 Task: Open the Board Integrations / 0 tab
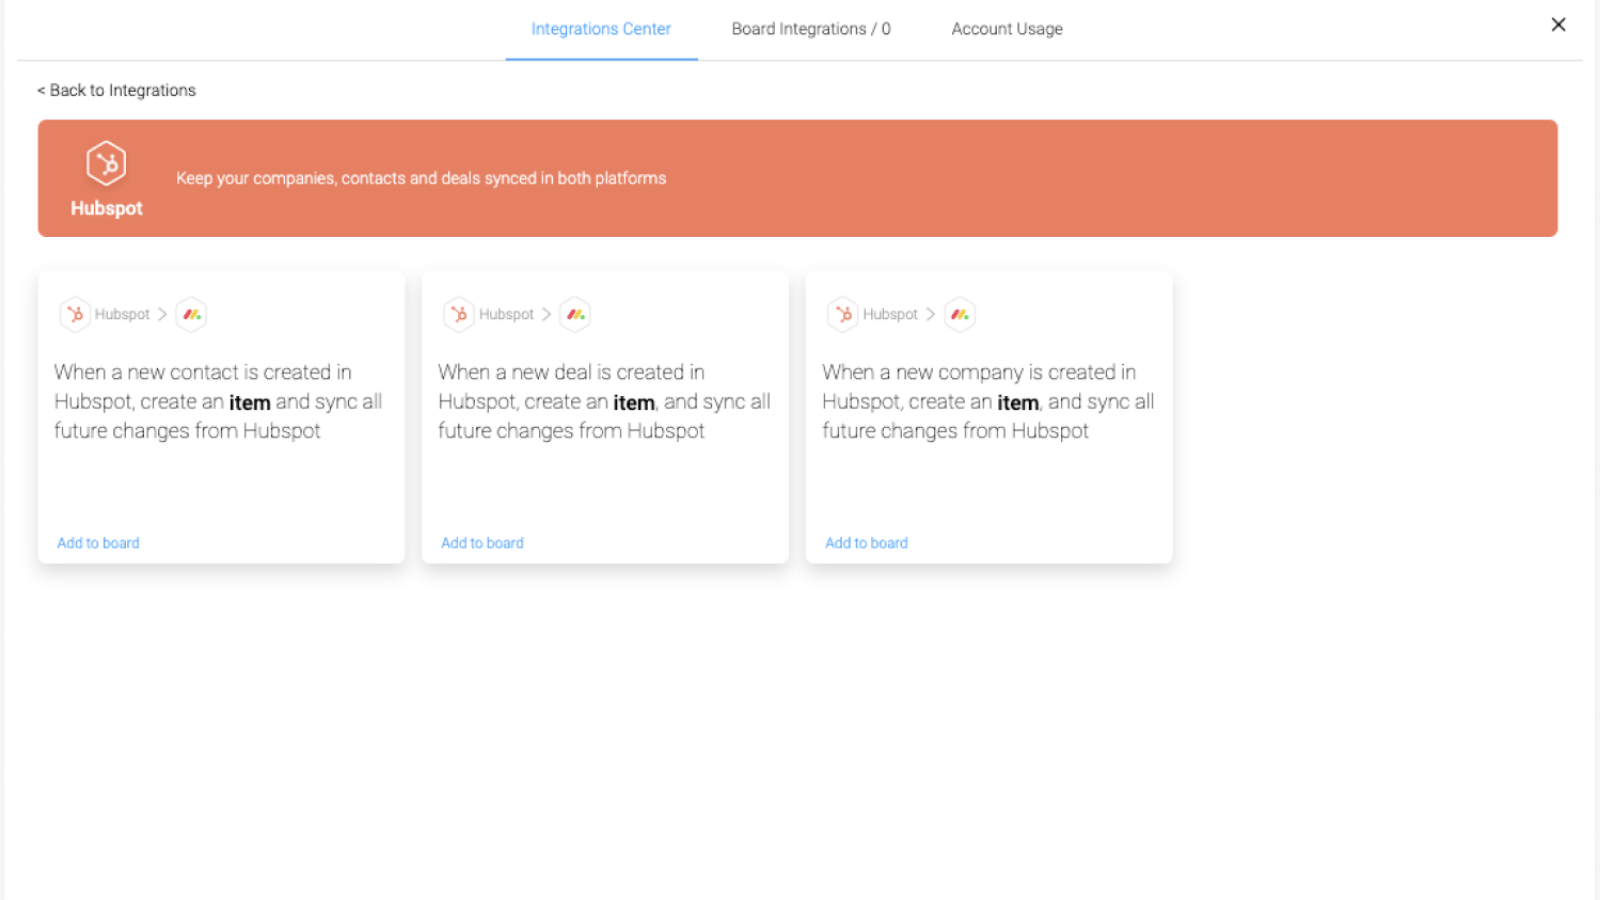click(811, 29)
